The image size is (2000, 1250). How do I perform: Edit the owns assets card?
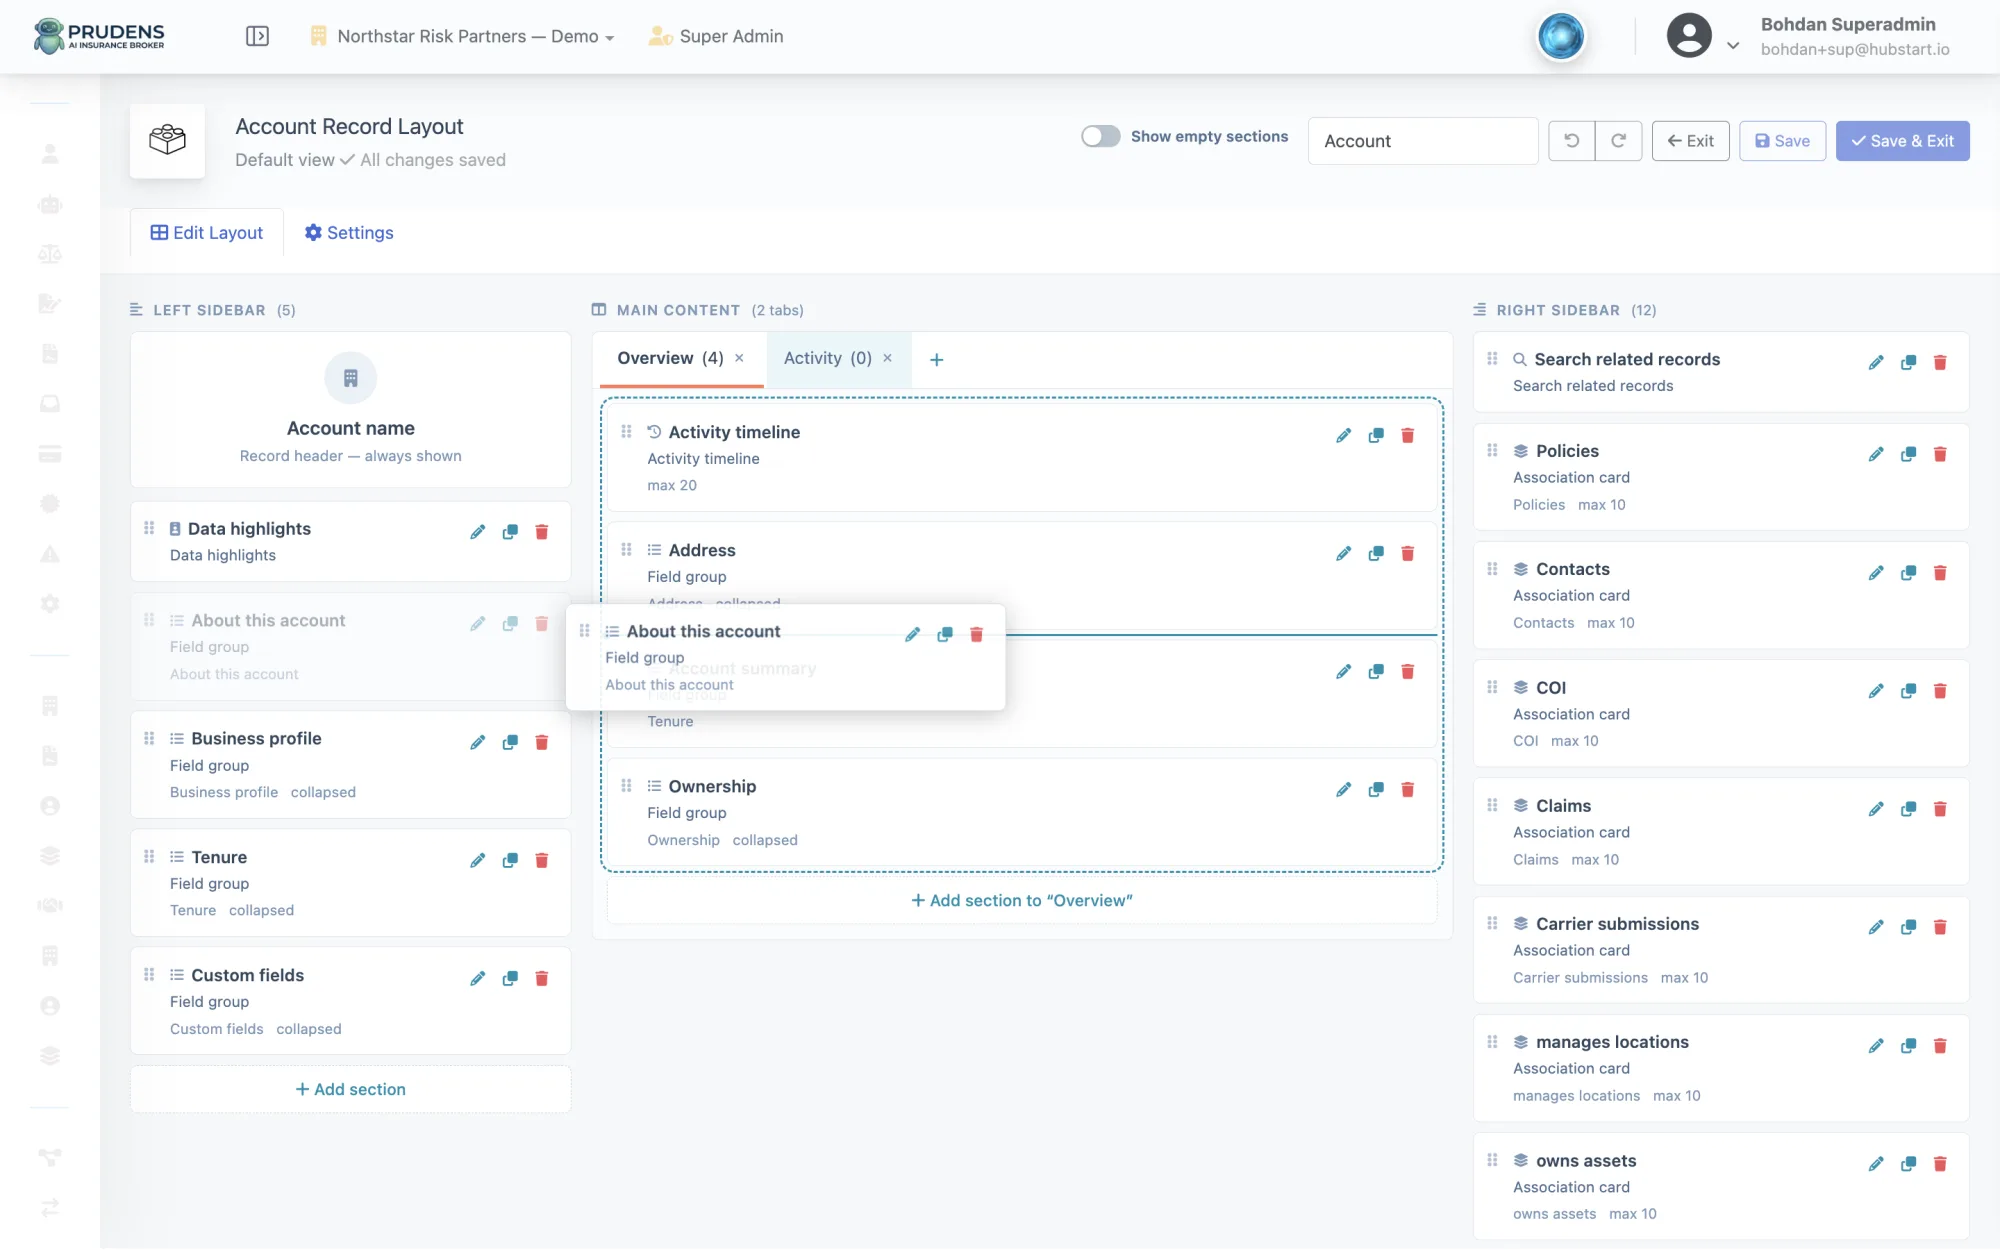pyautogui.click(x=1876, y=1163)
